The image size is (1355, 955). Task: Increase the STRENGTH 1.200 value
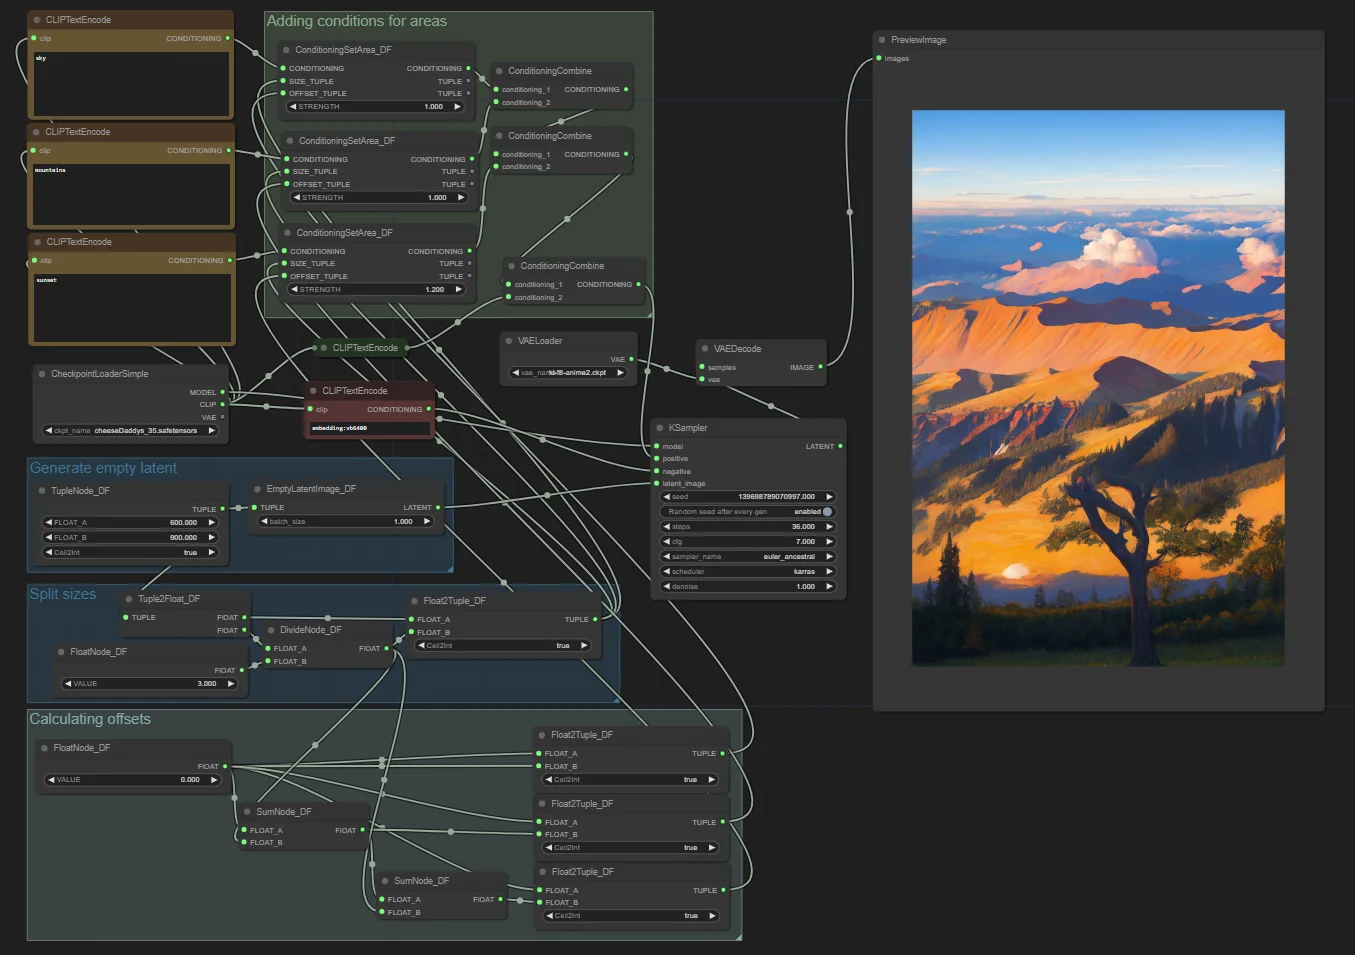(459, 290)
